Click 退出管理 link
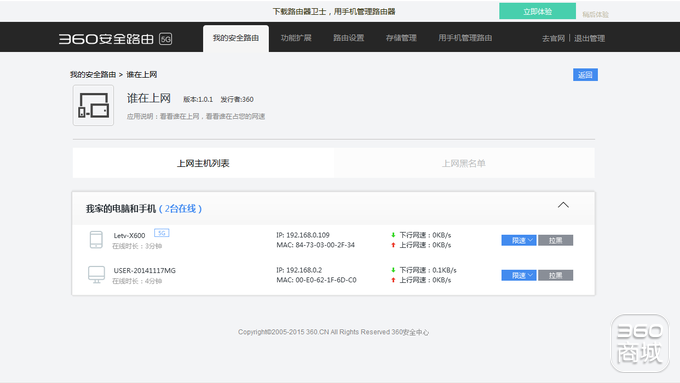Image resolution: width=680 pixels, height=383 pixels. pyautogui.click(x=589, y=39)
